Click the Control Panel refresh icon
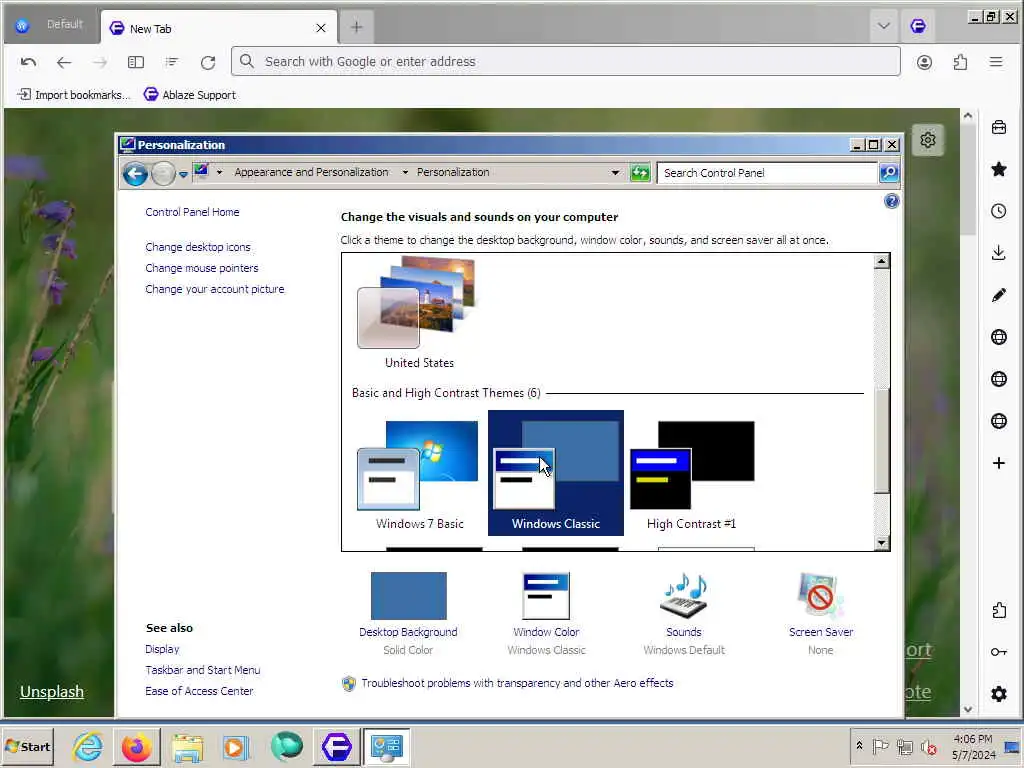Viewport: 1024px width, 768px height. point(640,173)
